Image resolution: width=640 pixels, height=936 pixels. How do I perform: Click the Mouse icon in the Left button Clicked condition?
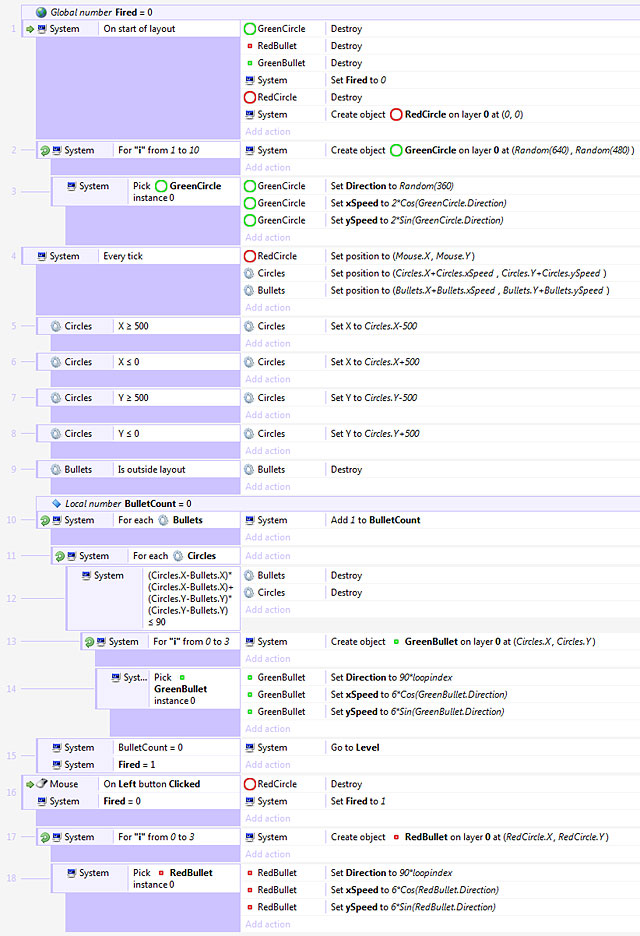43,784
